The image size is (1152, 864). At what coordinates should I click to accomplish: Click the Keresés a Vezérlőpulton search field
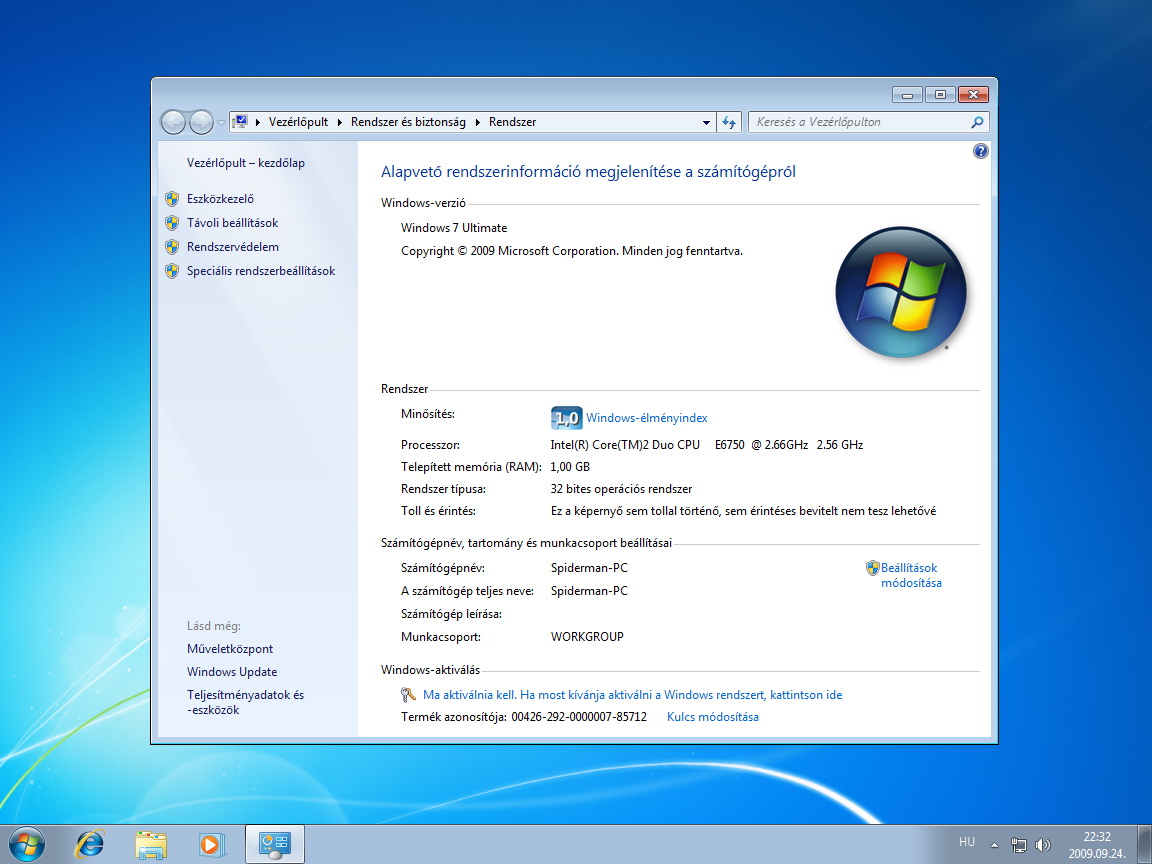point(858,122)
